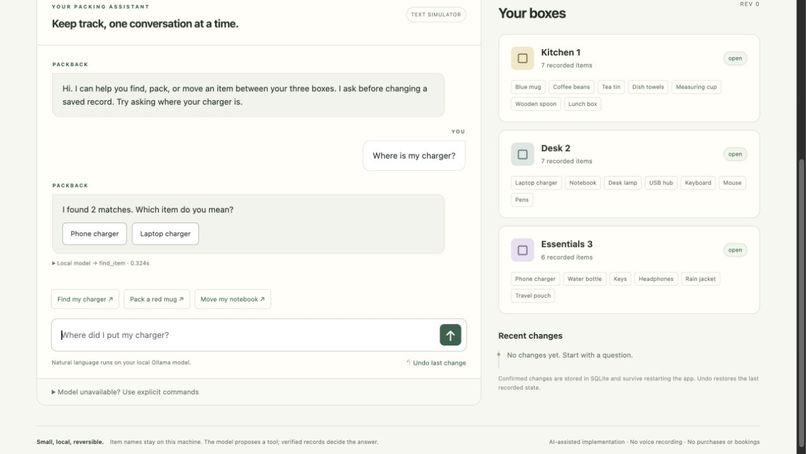Select the Keyboard item tag

pyautogui.click(x=698, y=183)
